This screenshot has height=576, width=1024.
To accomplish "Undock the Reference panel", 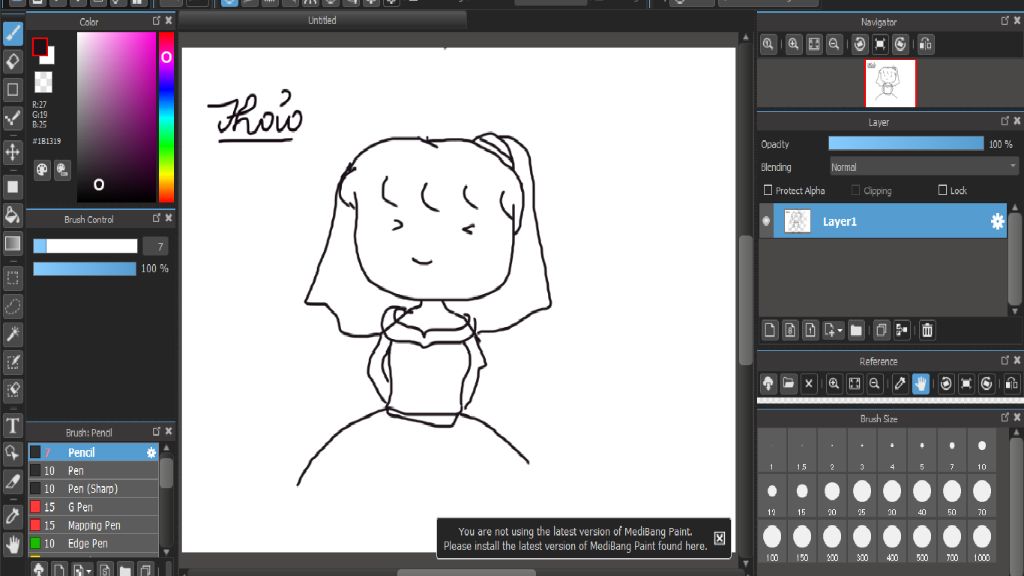I will [x=1005, y=360].
